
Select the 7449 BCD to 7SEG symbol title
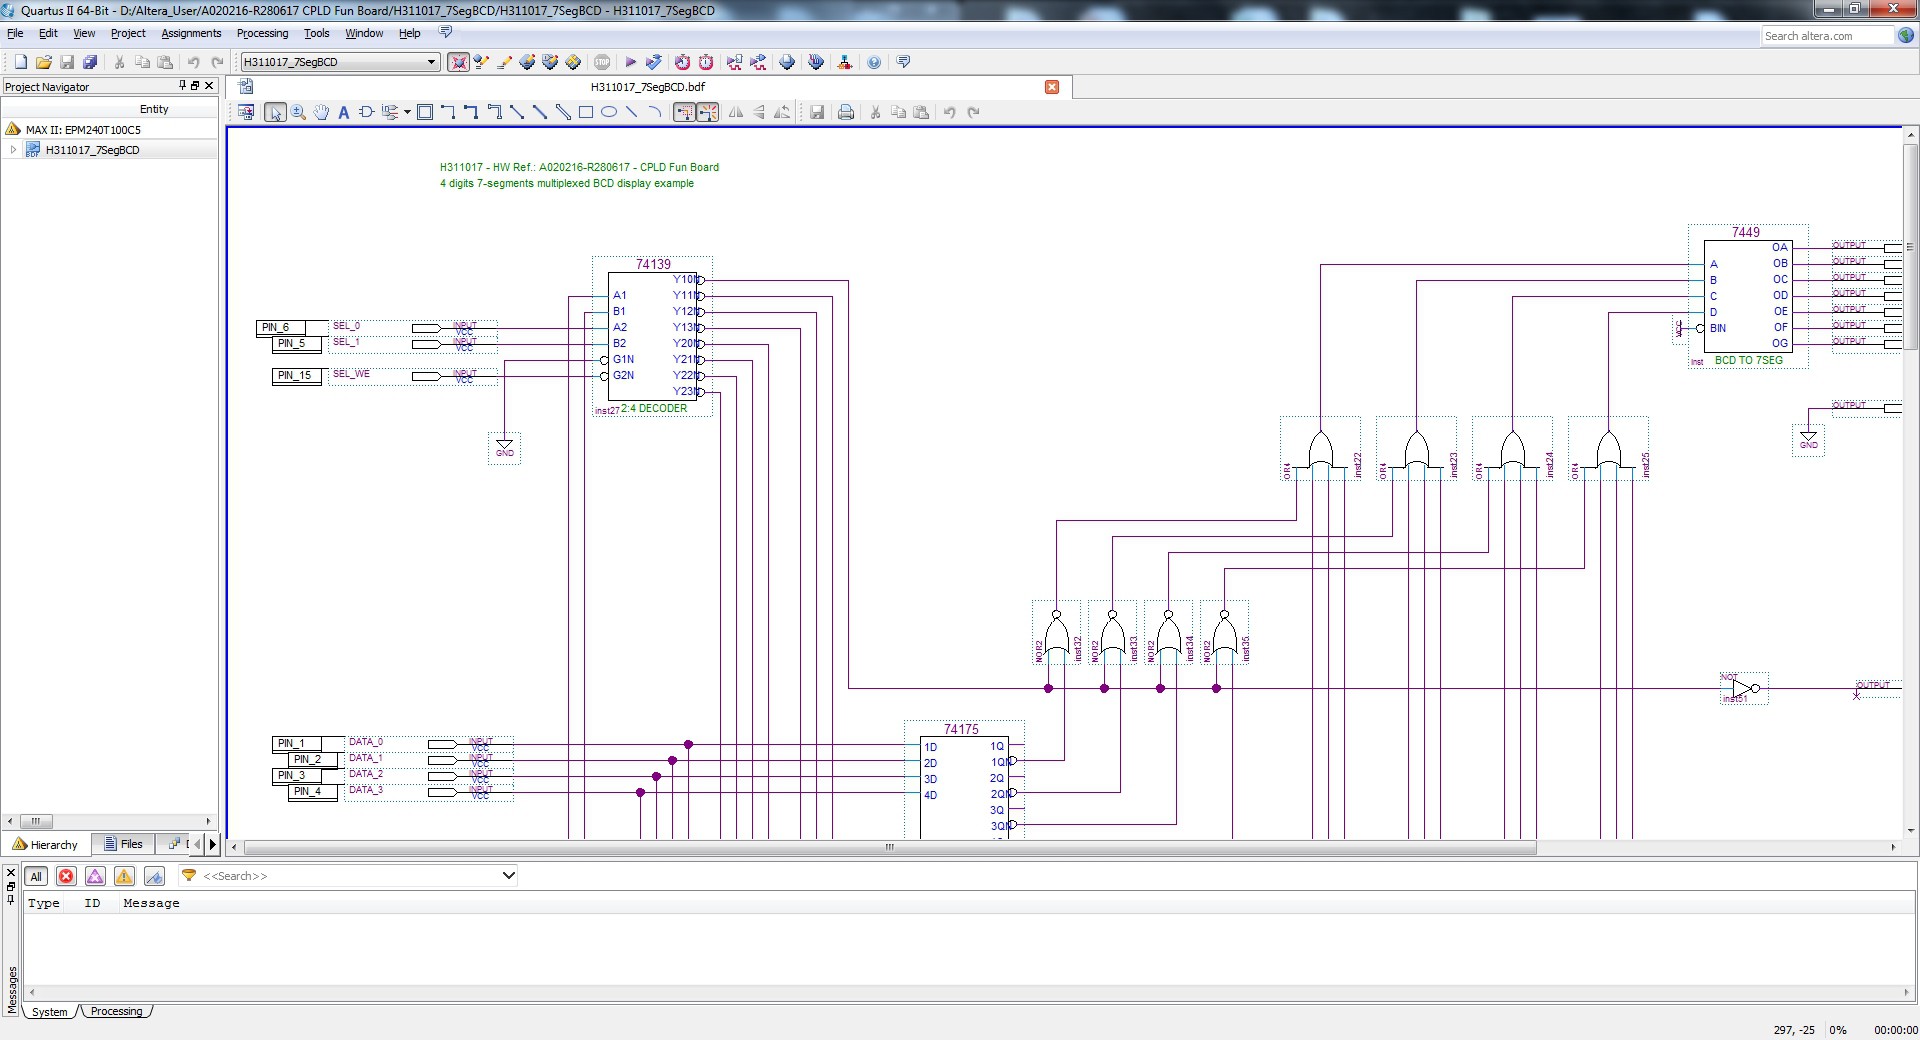point(1745,232)
